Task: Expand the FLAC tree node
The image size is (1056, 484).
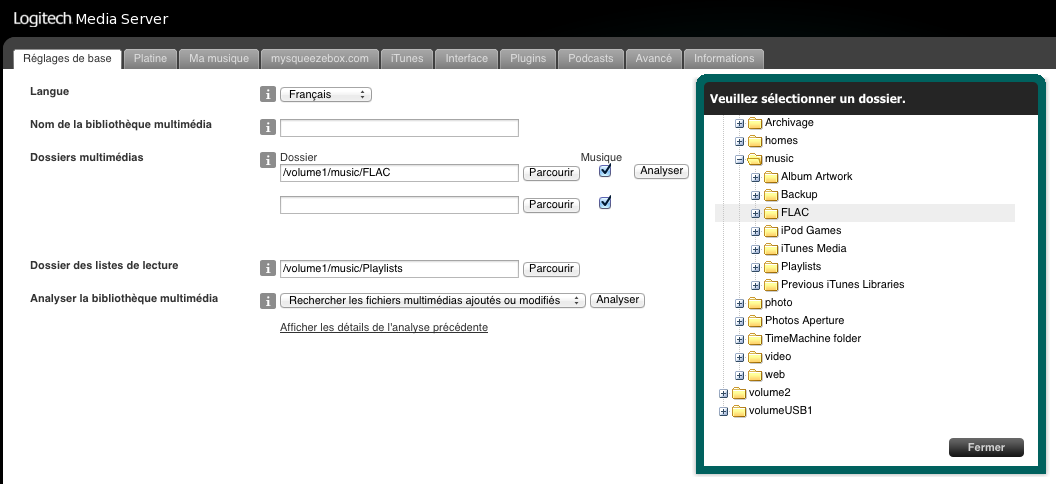Action: (756, 213)
